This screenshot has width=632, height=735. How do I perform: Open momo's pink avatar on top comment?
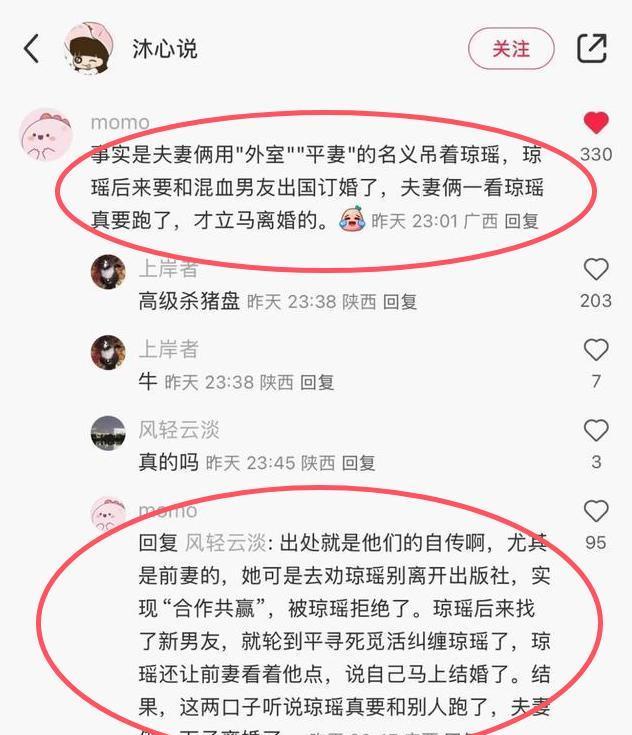46,135
